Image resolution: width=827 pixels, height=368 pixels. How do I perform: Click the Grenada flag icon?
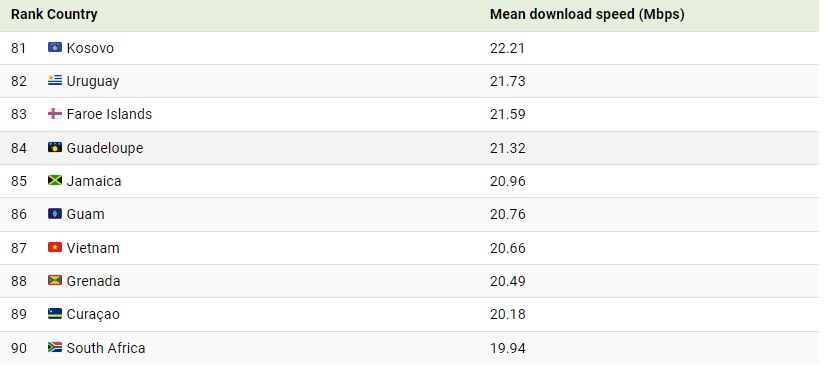(55, 280)
